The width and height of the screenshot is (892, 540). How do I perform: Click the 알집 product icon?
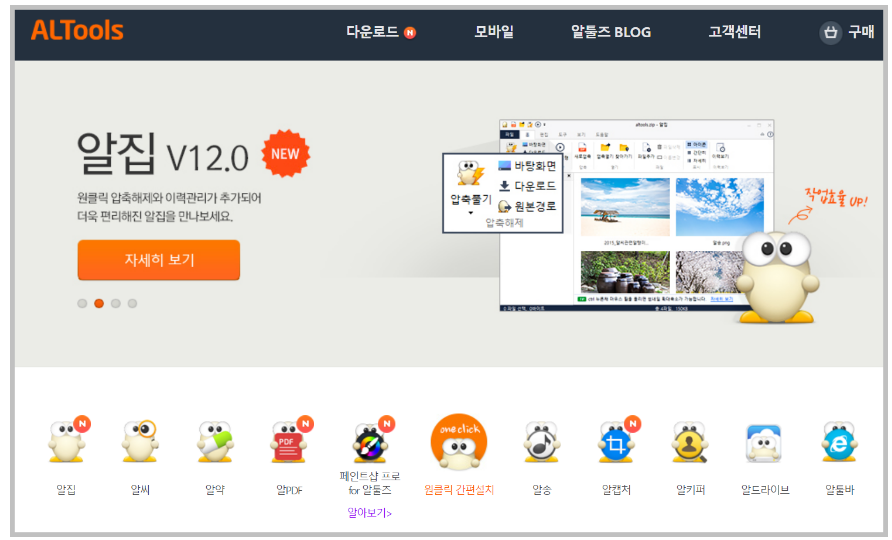click(68, 441)
